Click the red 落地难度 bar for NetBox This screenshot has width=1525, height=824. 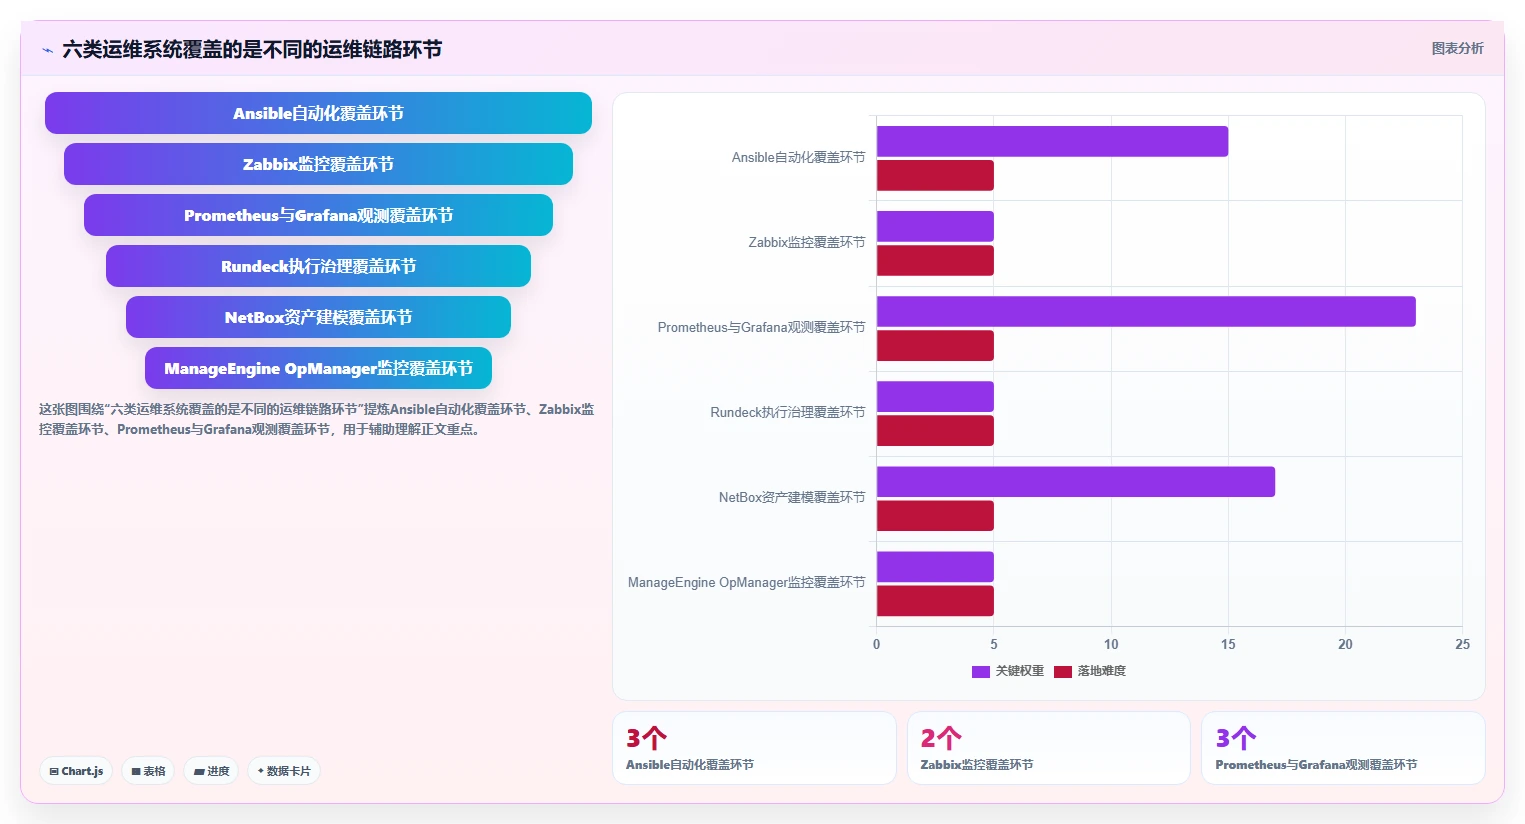pyautogui.click(x=935, y=515)
